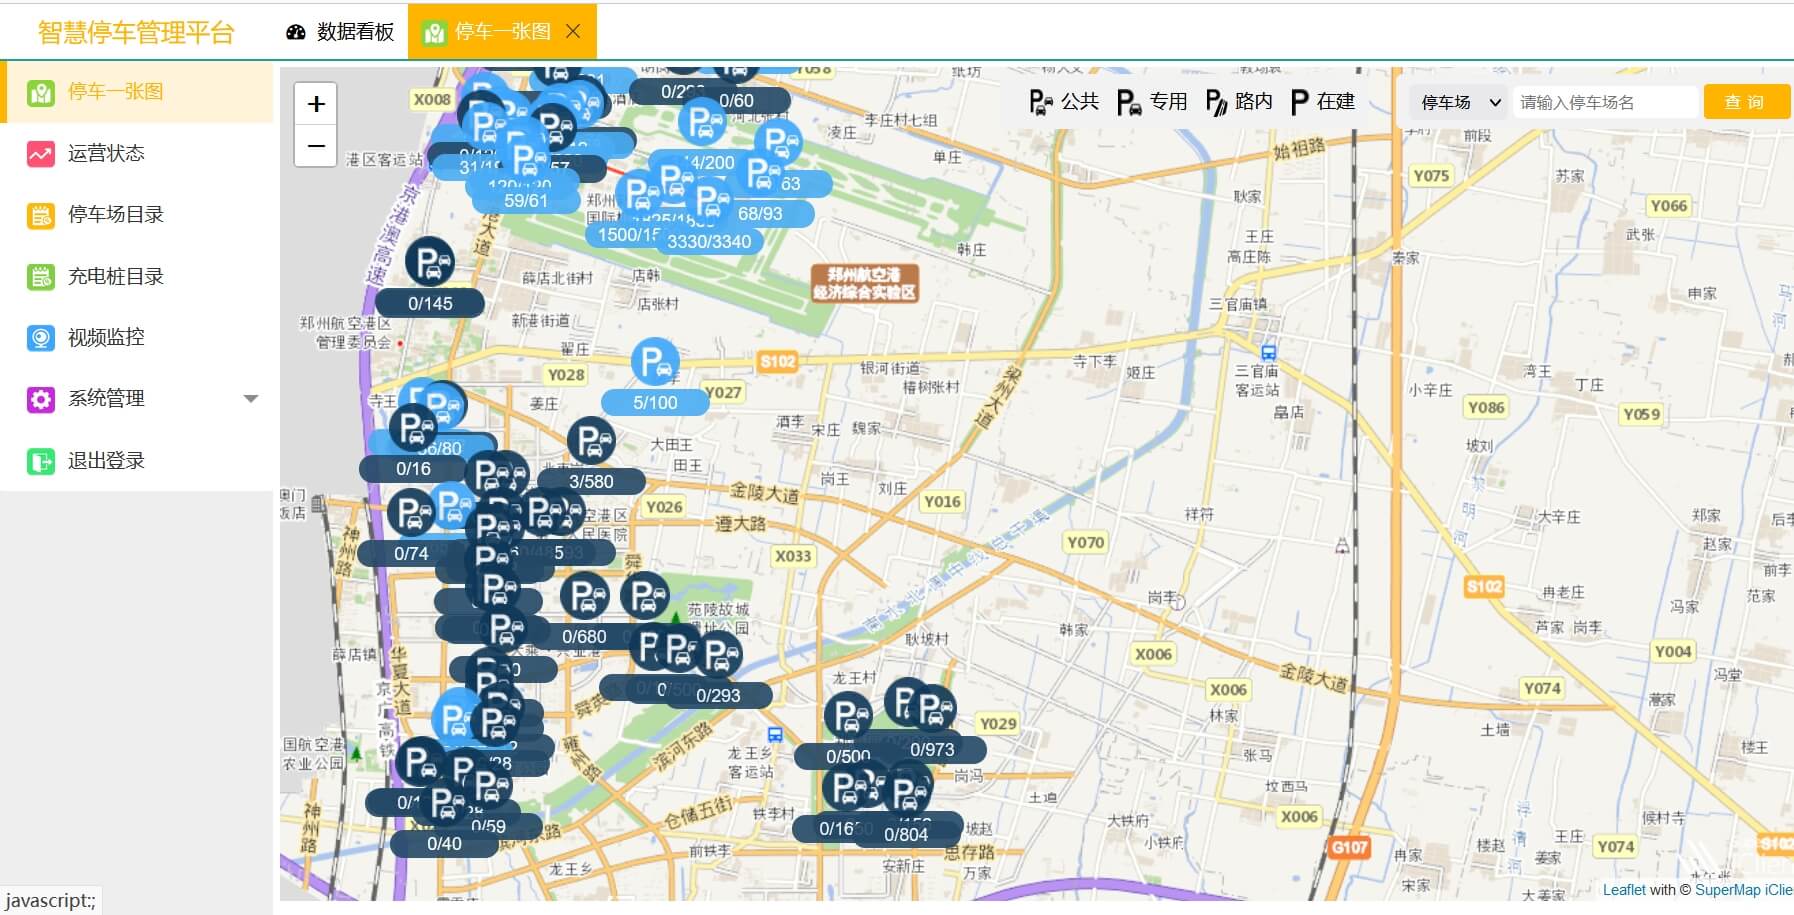Click the 智慧停车管理平台 title
The height and width of the screenshot is (915, 1794).
(136, 33)
